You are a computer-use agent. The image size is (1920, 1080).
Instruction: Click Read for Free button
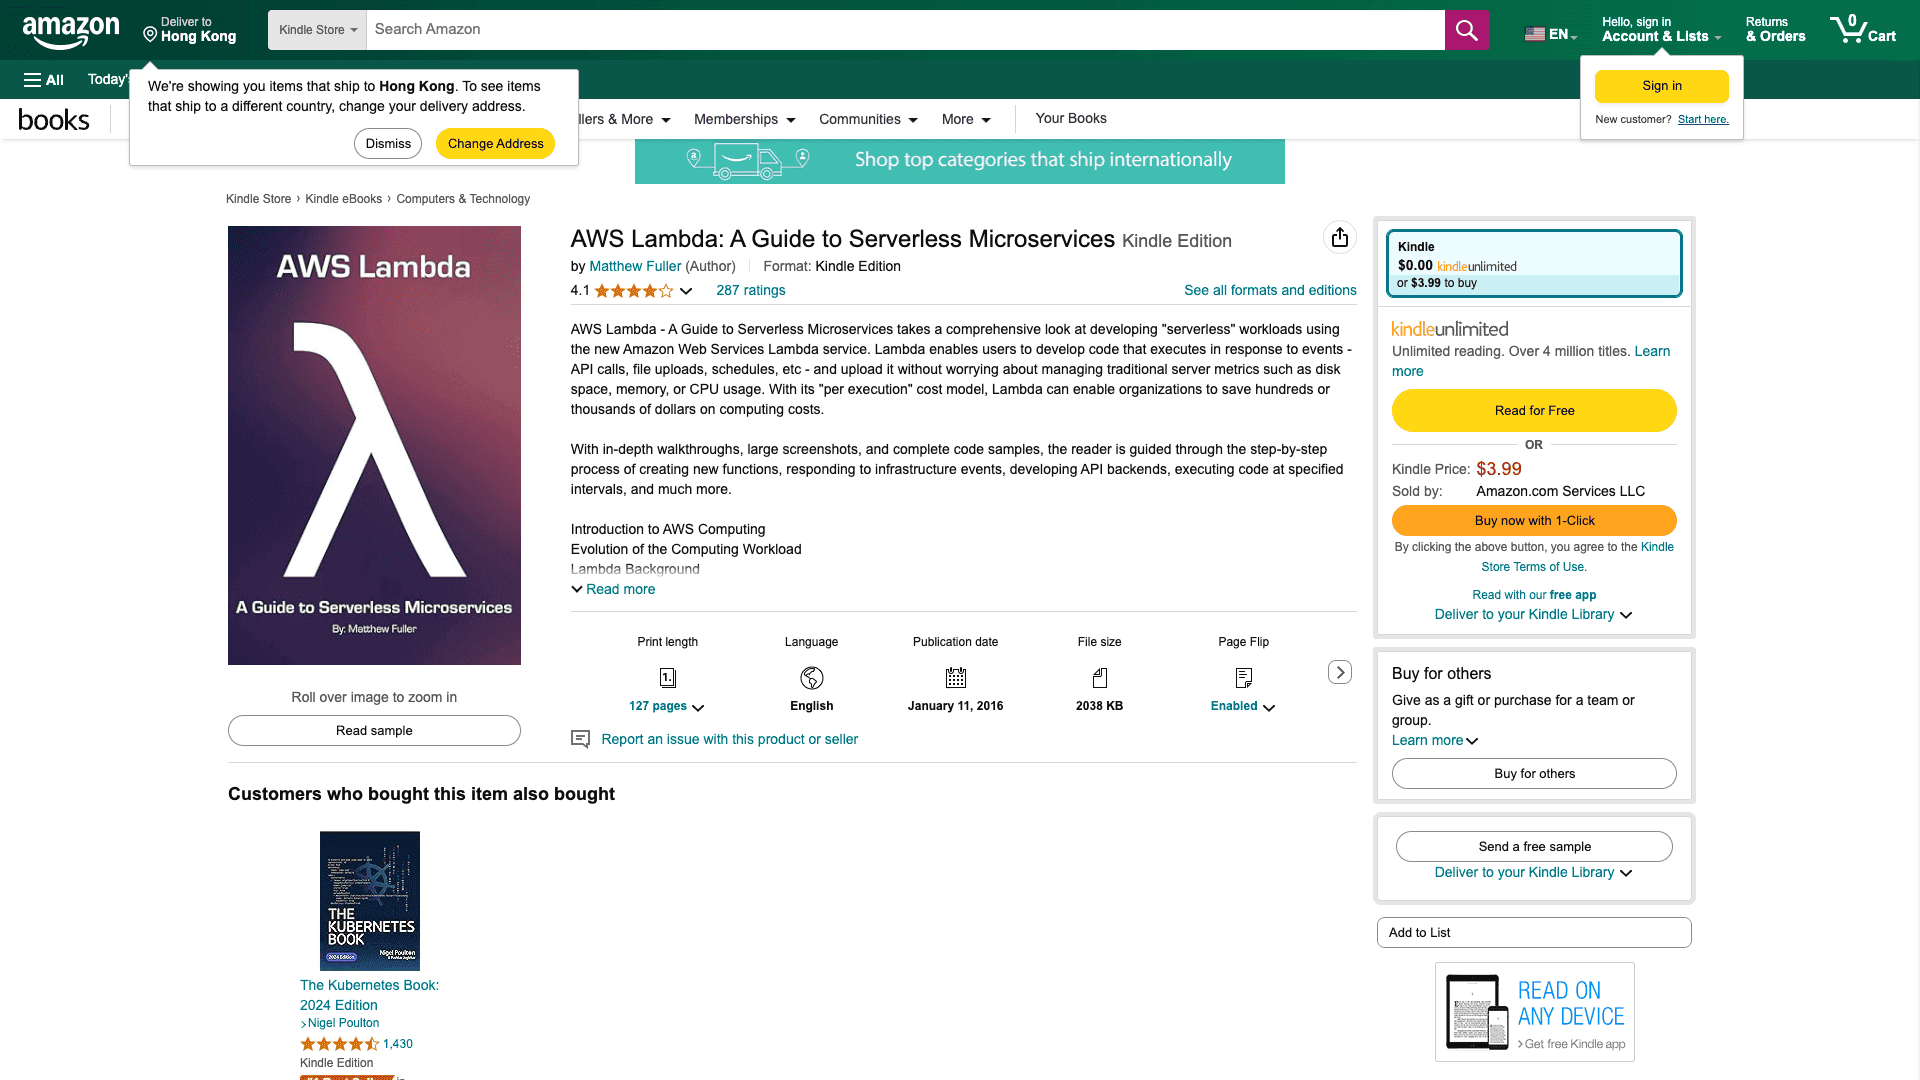1534,410
